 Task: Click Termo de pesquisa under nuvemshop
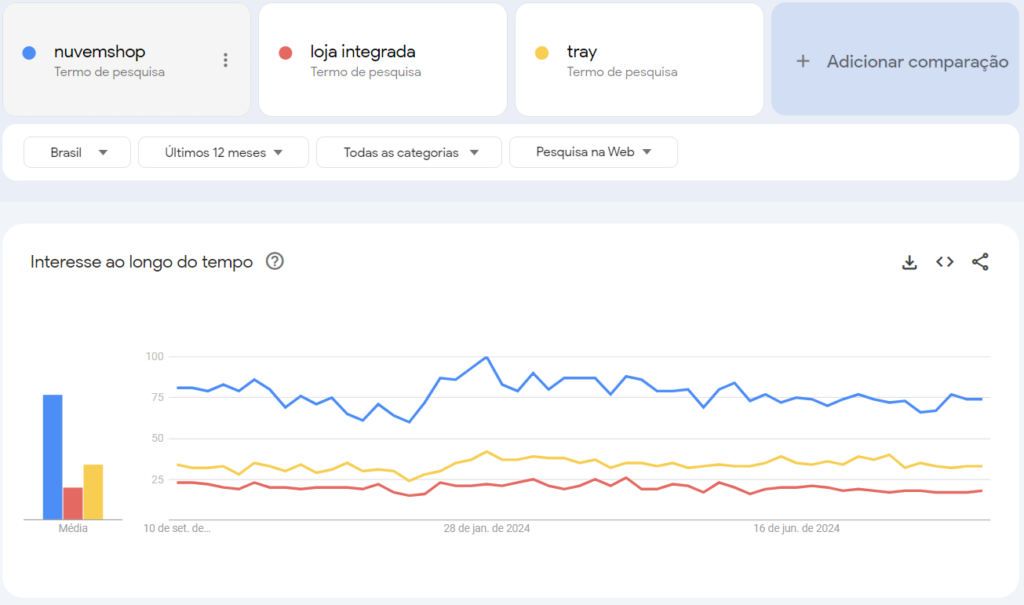pos(109,72)
